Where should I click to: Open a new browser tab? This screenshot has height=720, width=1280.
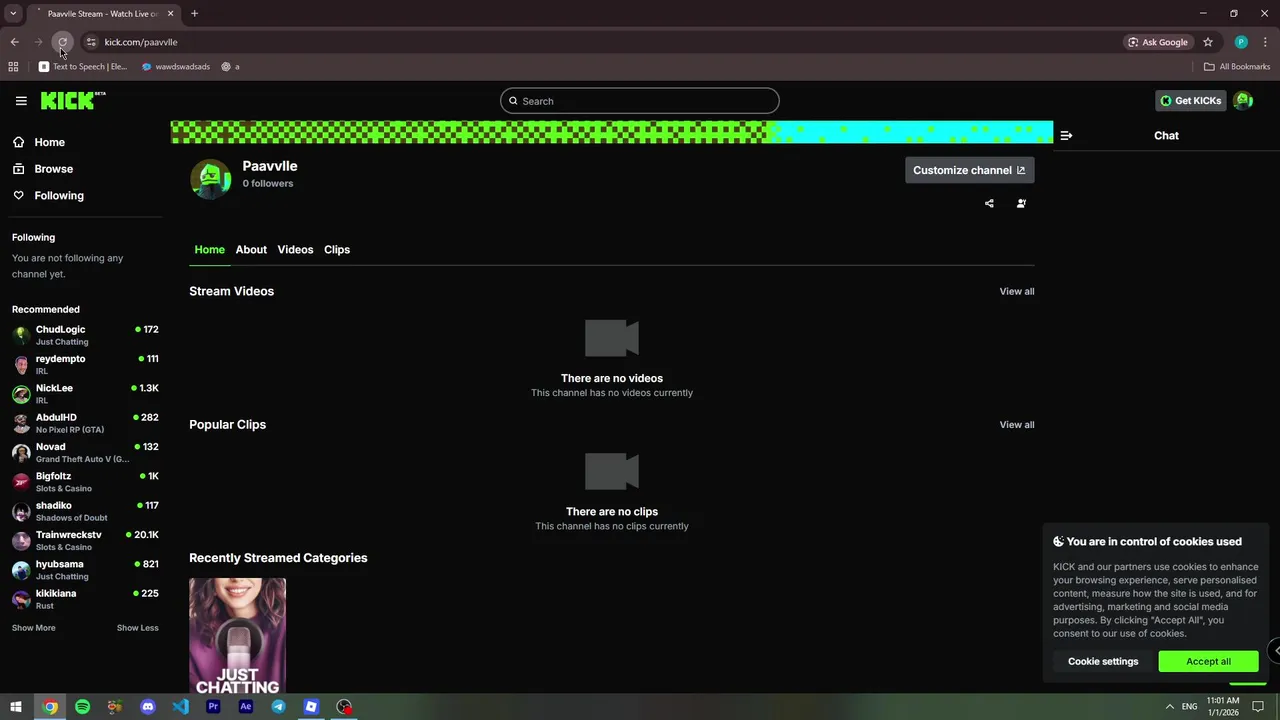tap(194, 14)
